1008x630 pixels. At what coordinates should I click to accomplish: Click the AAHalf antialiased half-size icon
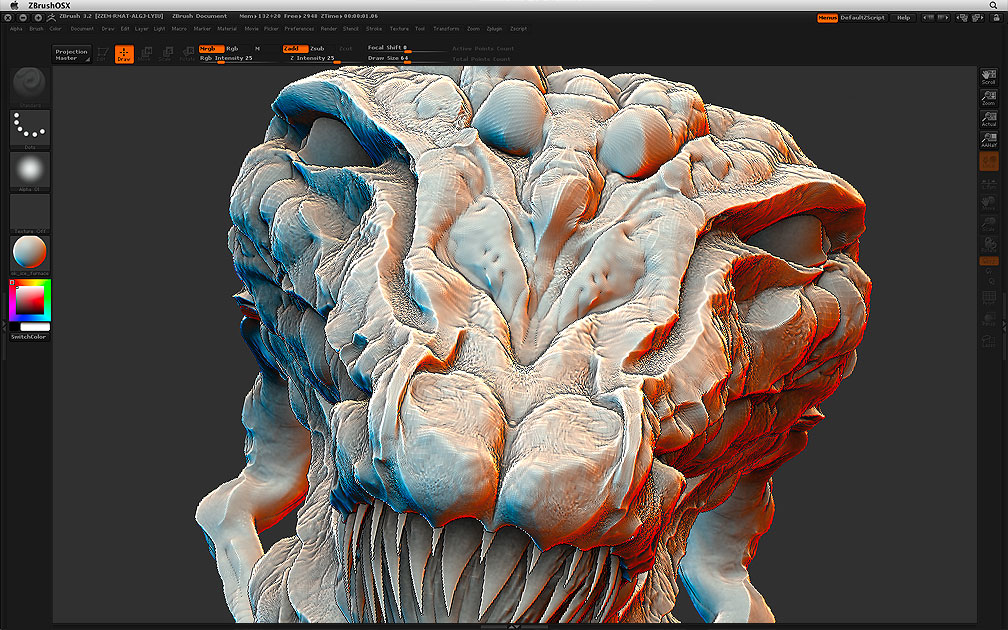(x=989, y=140)
